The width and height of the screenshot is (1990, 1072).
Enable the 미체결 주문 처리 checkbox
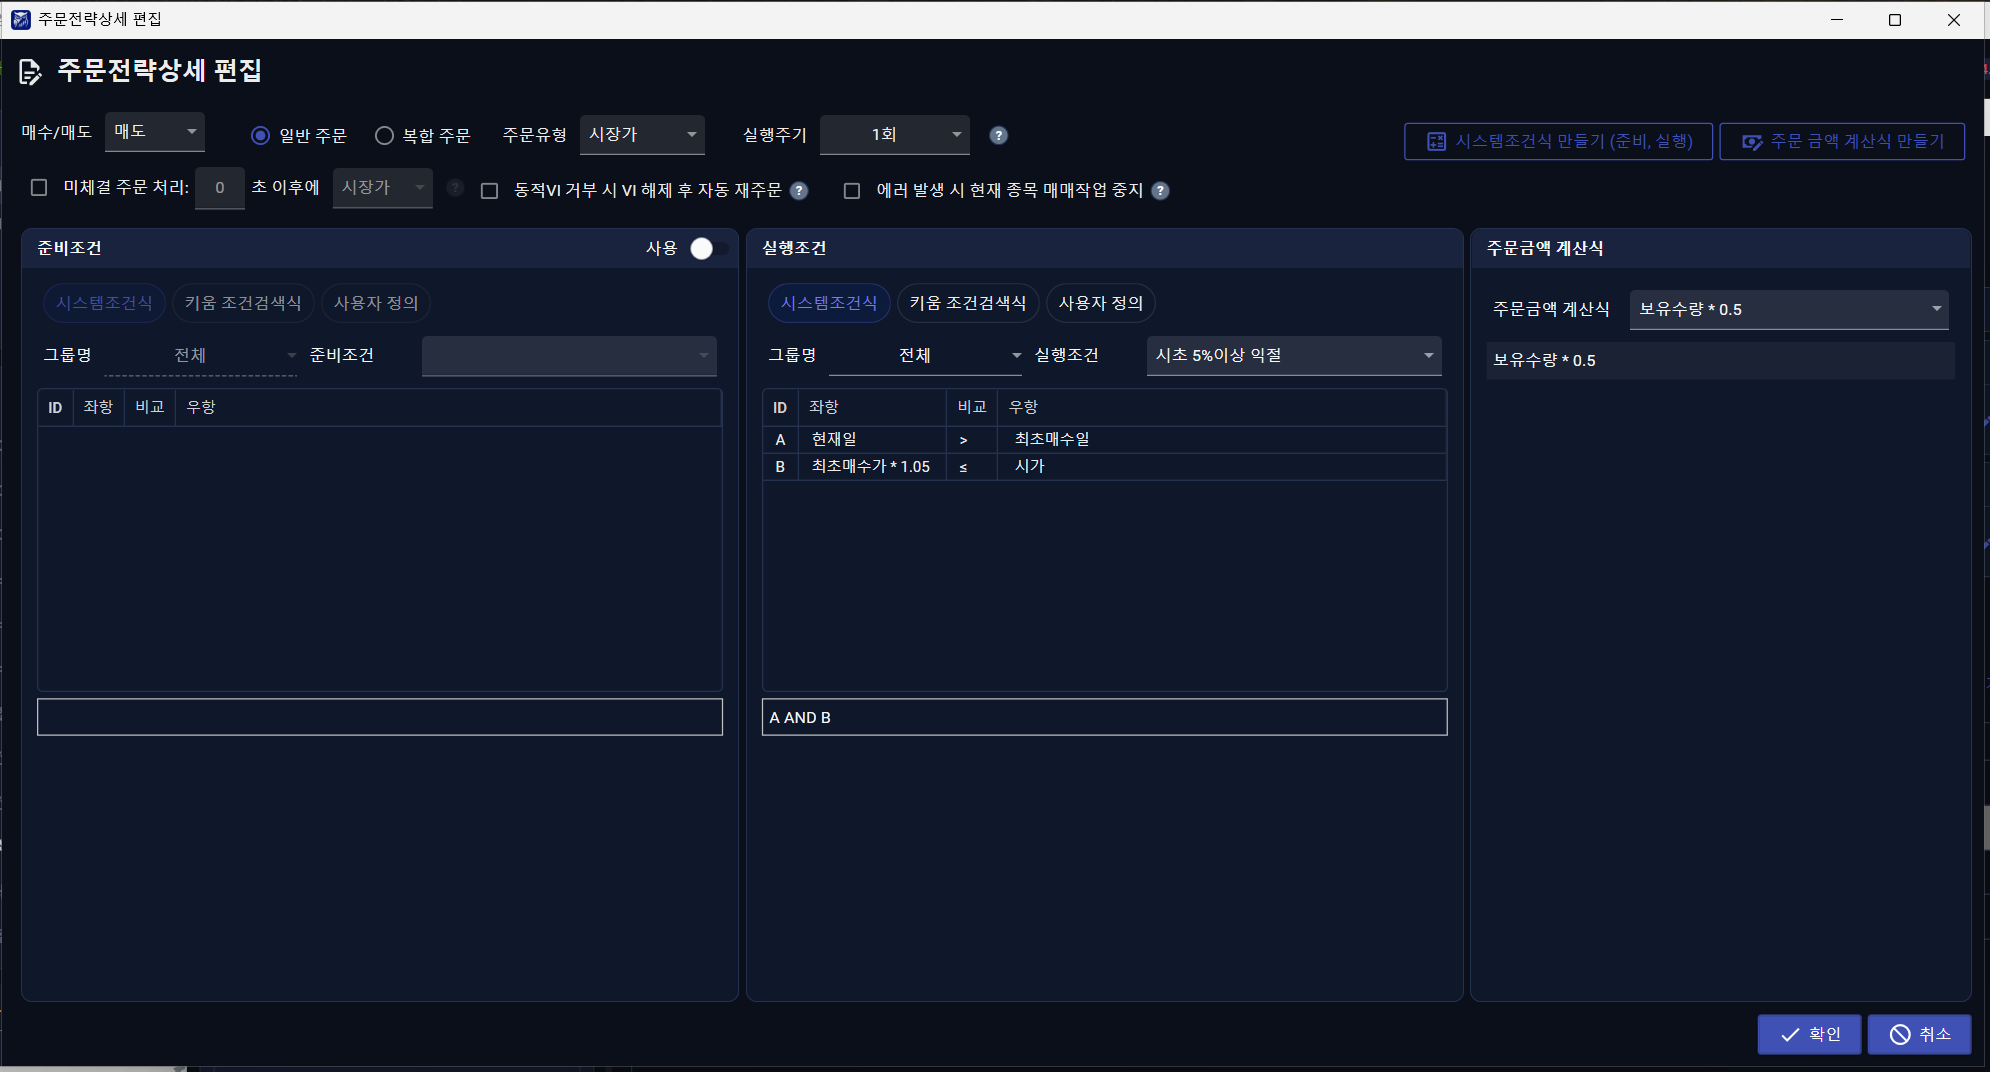pyautogui.click(x=39, y=187)
